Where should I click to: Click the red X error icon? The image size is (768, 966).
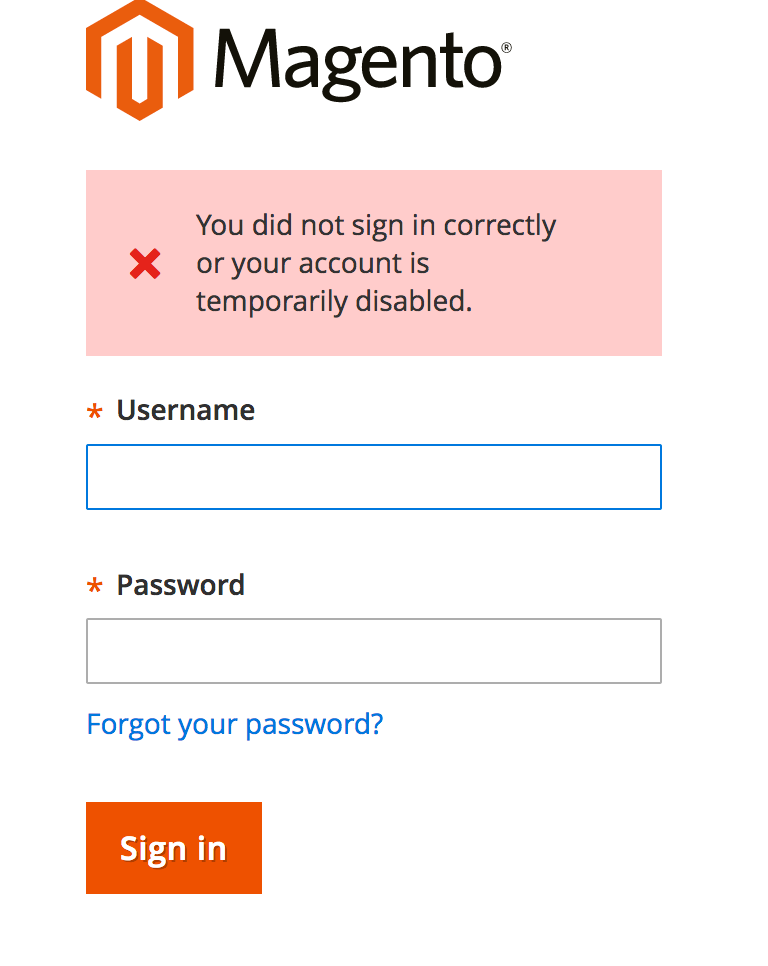145,264
